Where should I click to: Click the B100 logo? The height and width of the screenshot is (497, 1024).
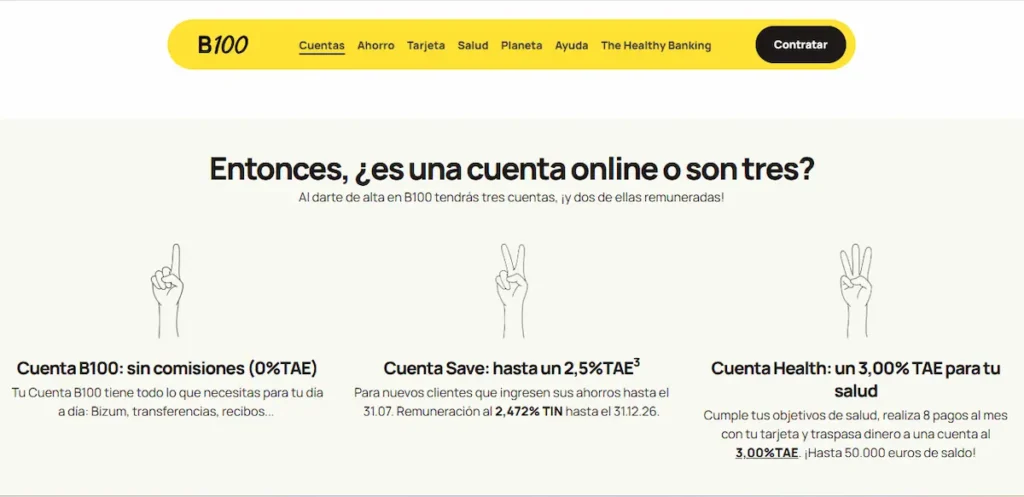pyautogui.click(x=223, y=45)
